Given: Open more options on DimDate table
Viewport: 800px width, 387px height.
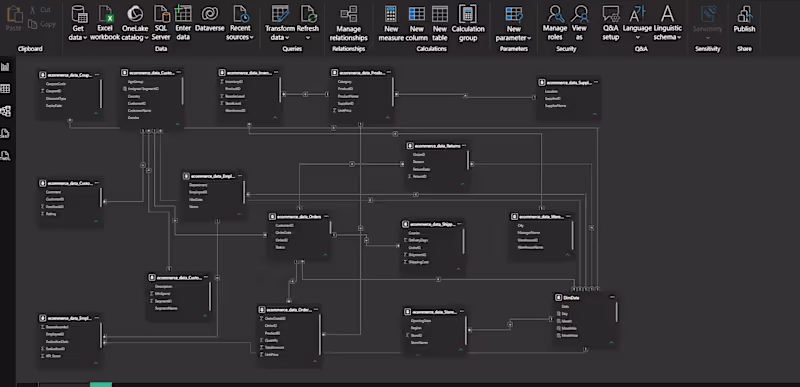Looking at the screenshot, I should pos(612,297).
